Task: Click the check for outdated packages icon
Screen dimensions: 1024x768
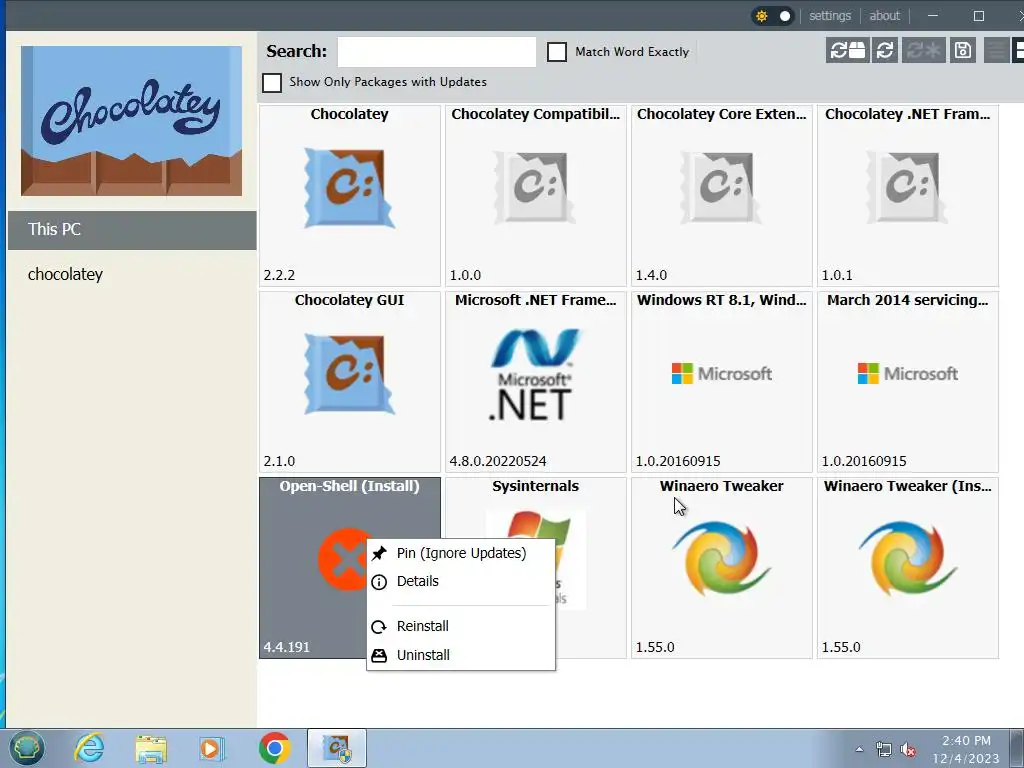Action: 847,50
